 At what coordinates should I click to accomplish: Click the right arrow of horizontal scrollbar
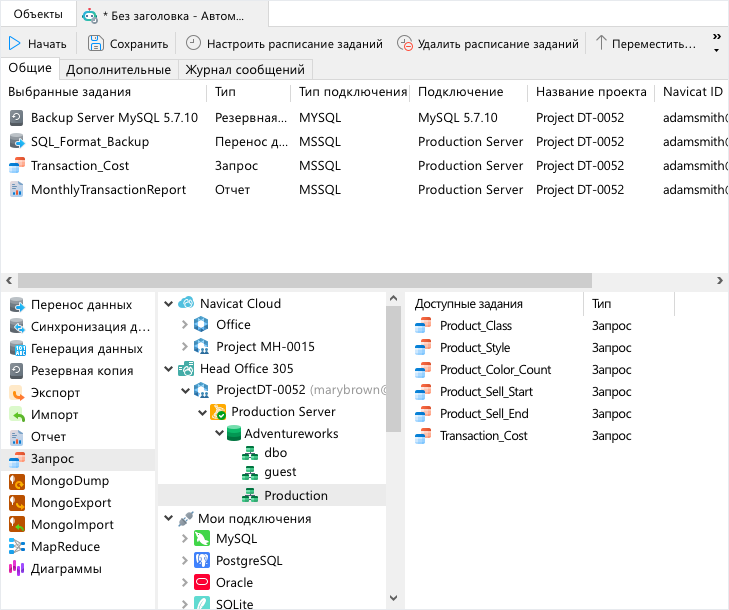pos(720,281)
